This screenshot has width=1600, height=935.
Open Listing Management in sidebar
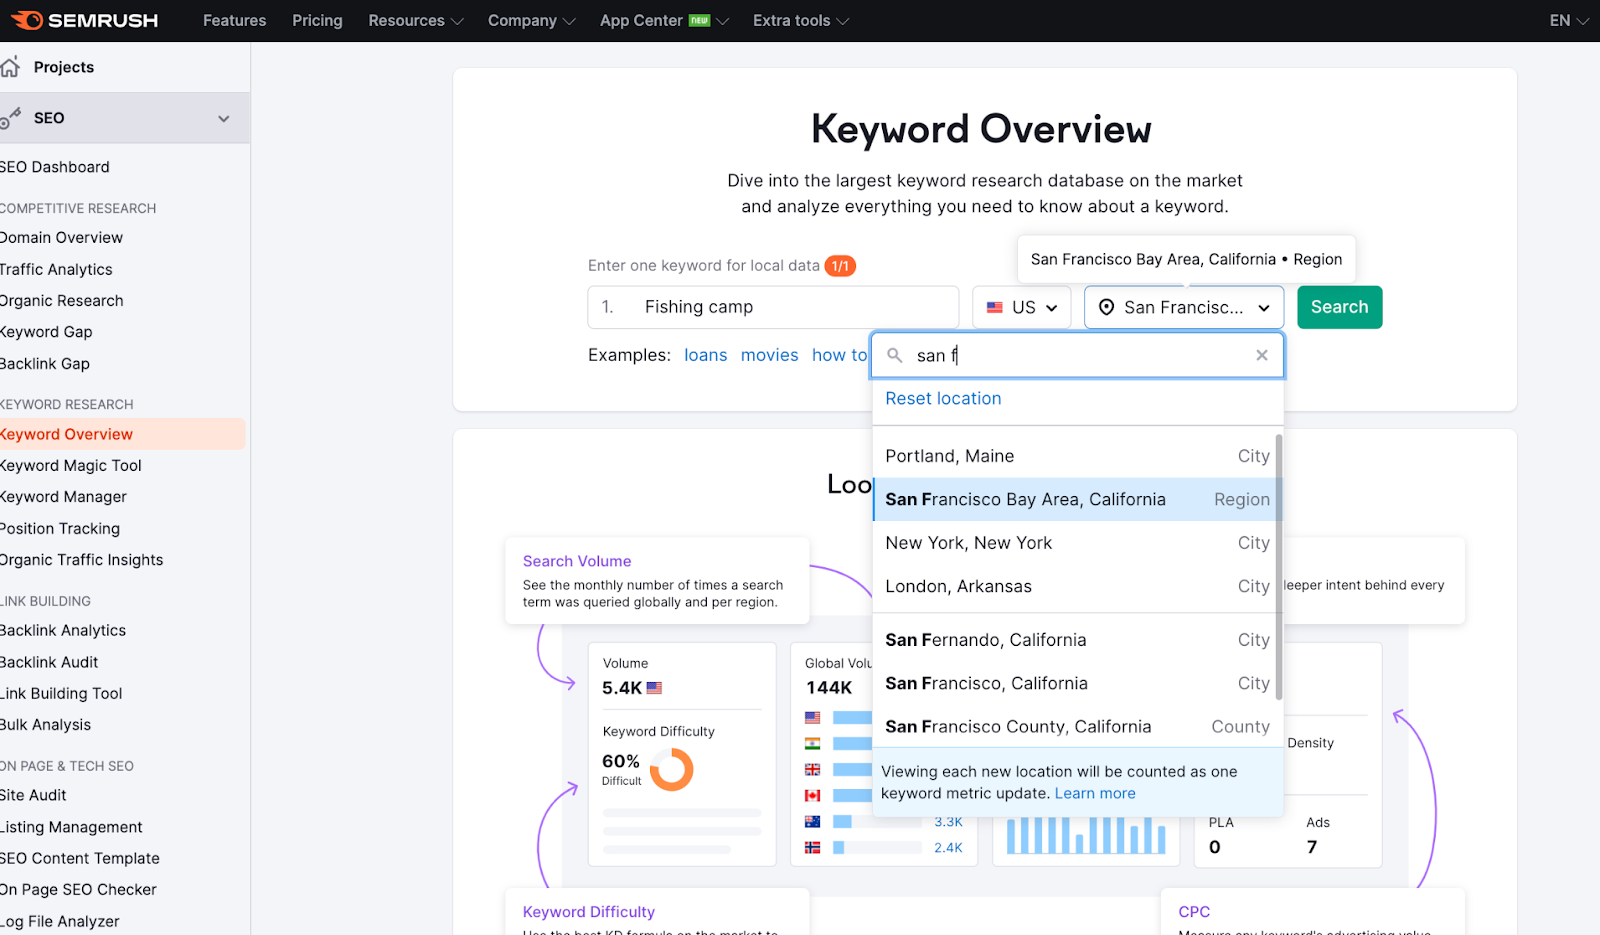tap(71, 827)
